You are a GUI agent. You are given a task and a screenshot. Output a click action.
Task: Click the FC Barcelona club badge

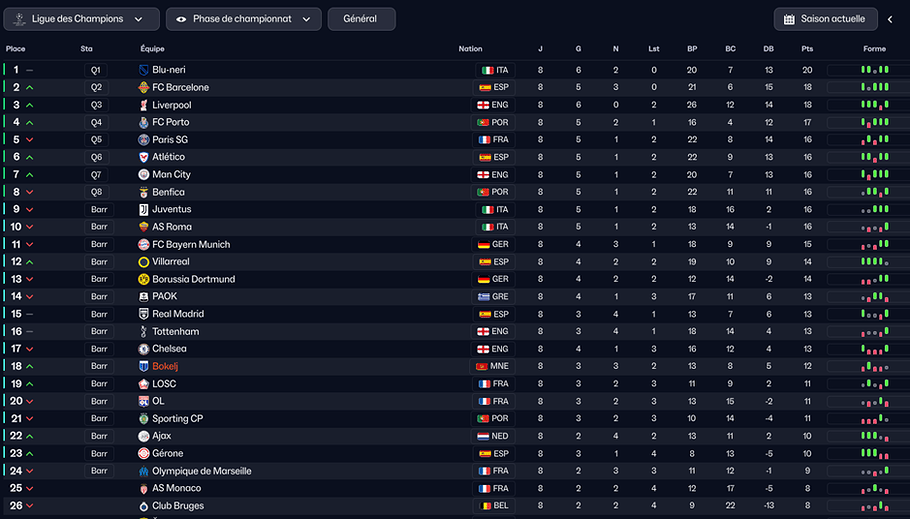click(144, 88)
